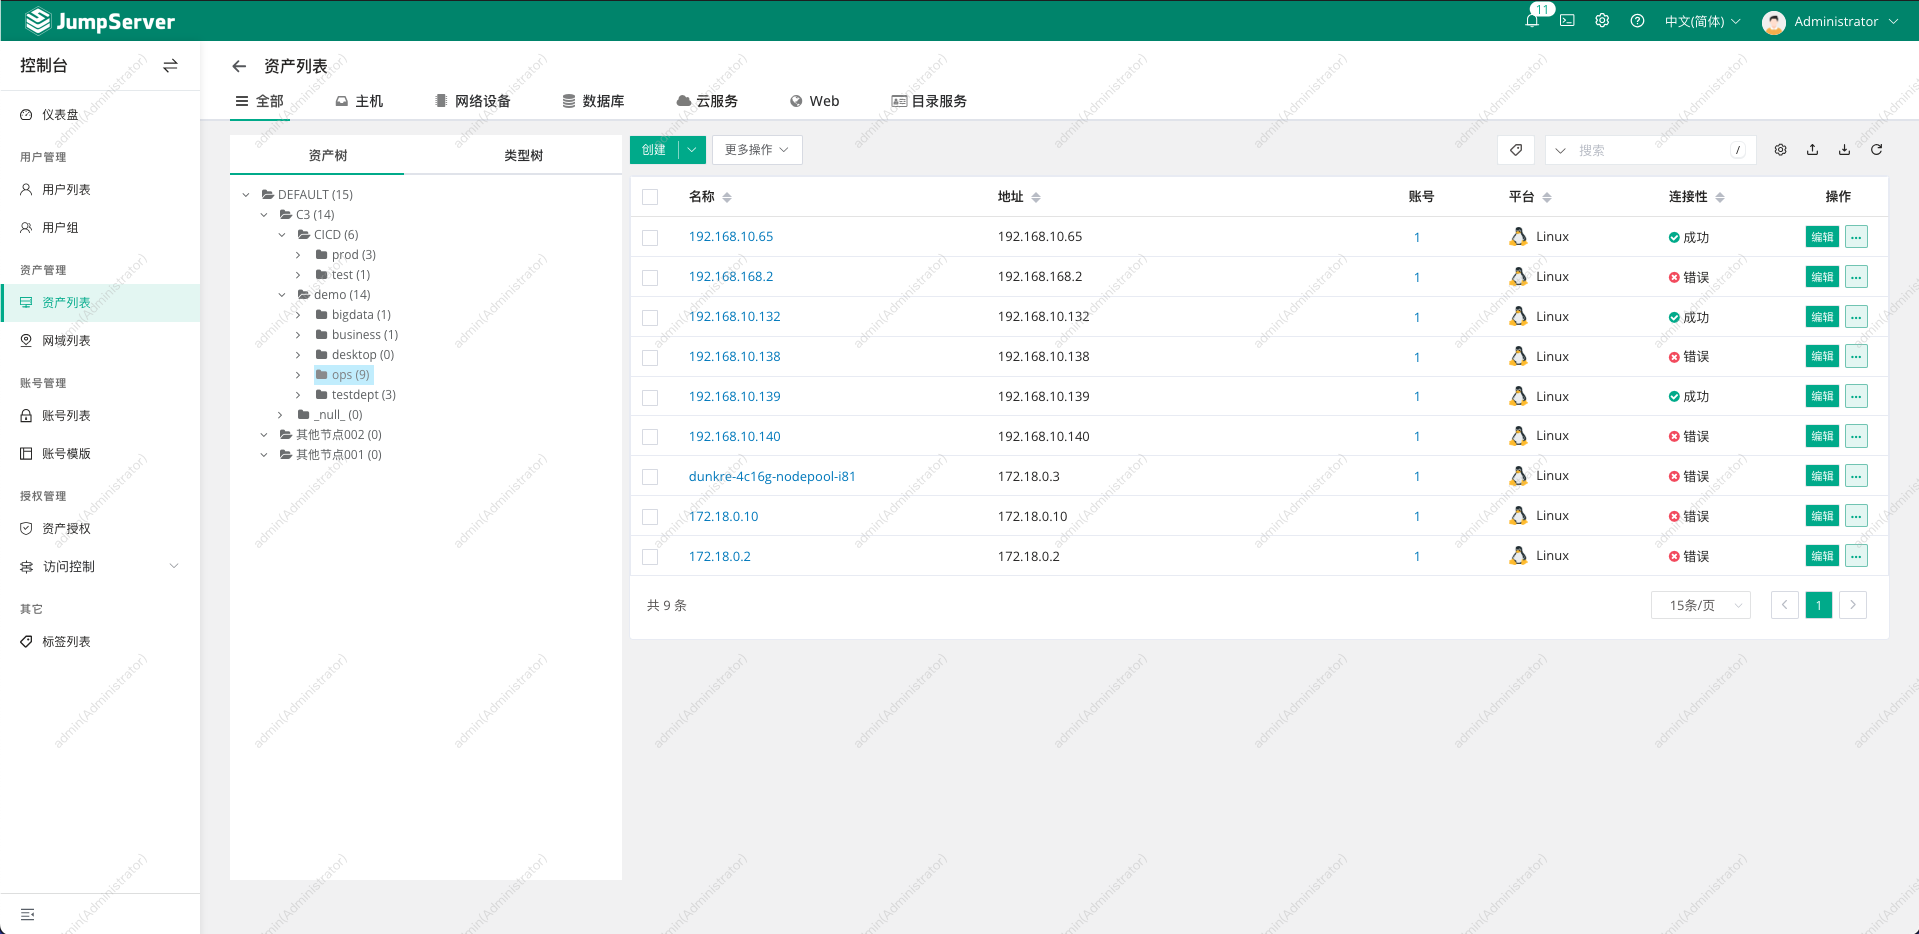
Task: Toggle the select-all header checkbox
Action: pyautogui.click(x=650, y=197)
